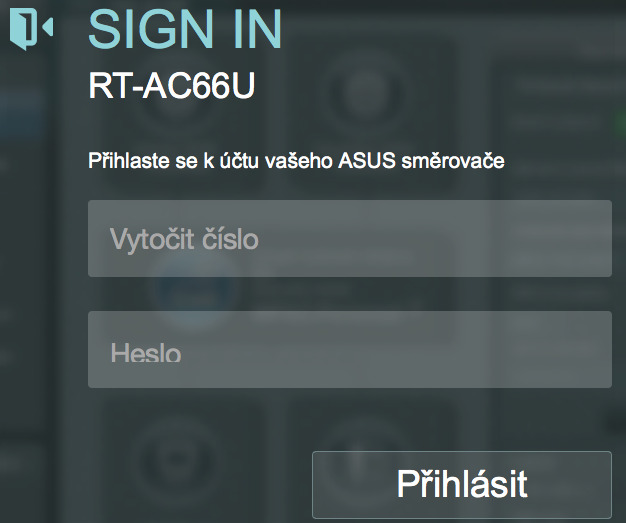Click into the Heslo password field
This screenshot has height=523, width=626.
click(349, 349)
